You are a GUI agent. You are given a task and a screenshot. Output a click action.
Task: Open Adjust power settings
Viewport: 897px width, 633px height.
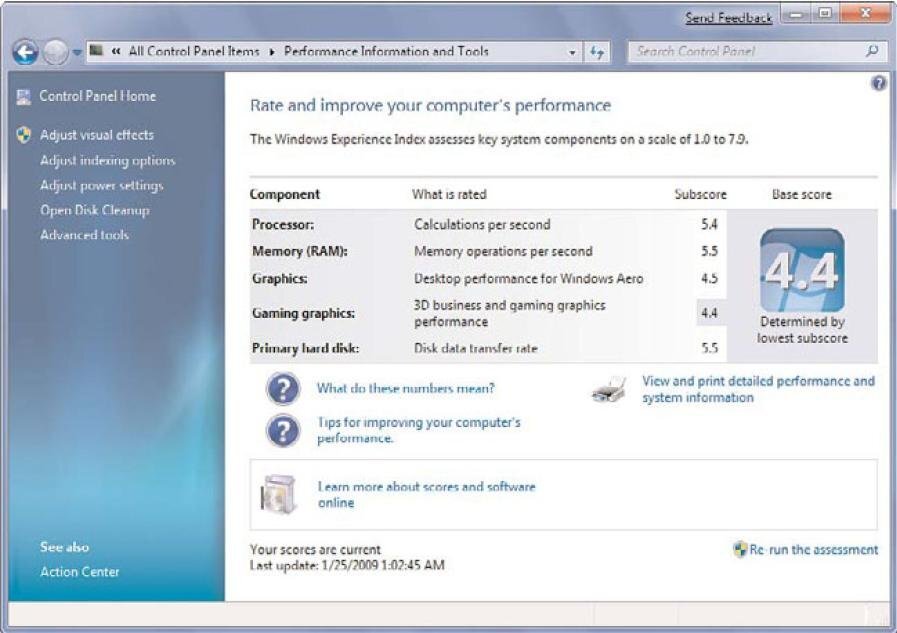pyautogui.click(x=101, y=186)
